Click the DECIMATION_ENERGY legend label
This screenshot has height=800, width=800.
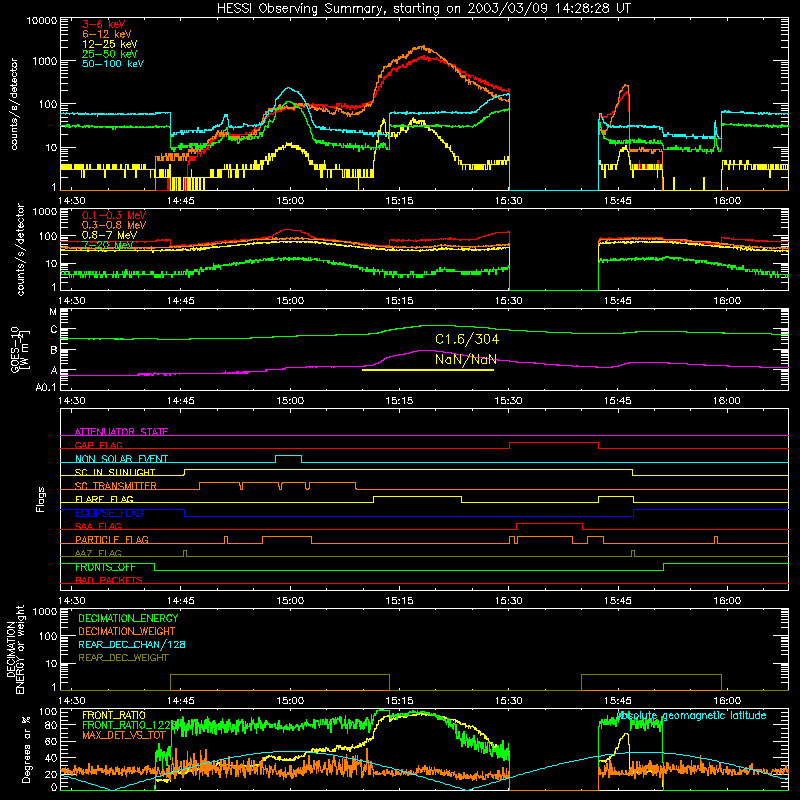[x=128, y=618]
